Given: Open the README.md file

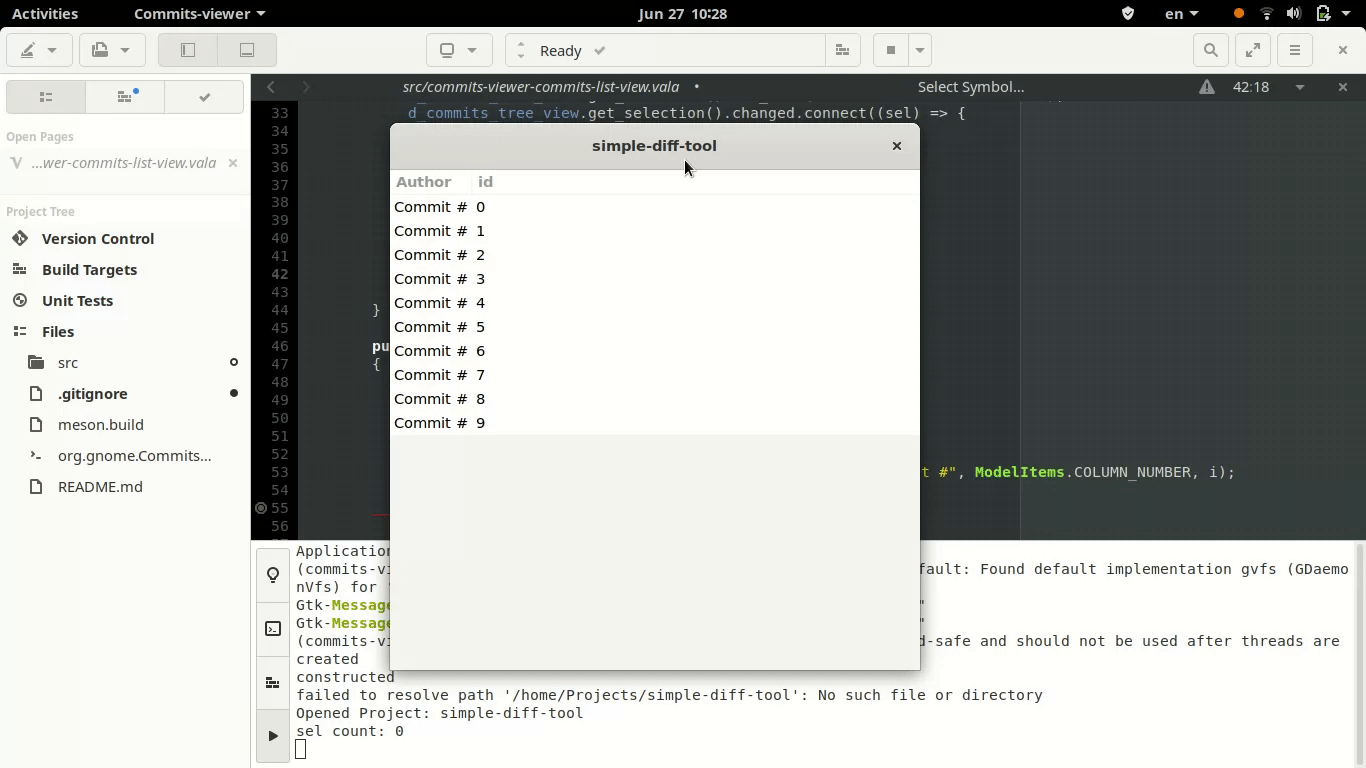Looking at the screenshot, I should [100, 487].
